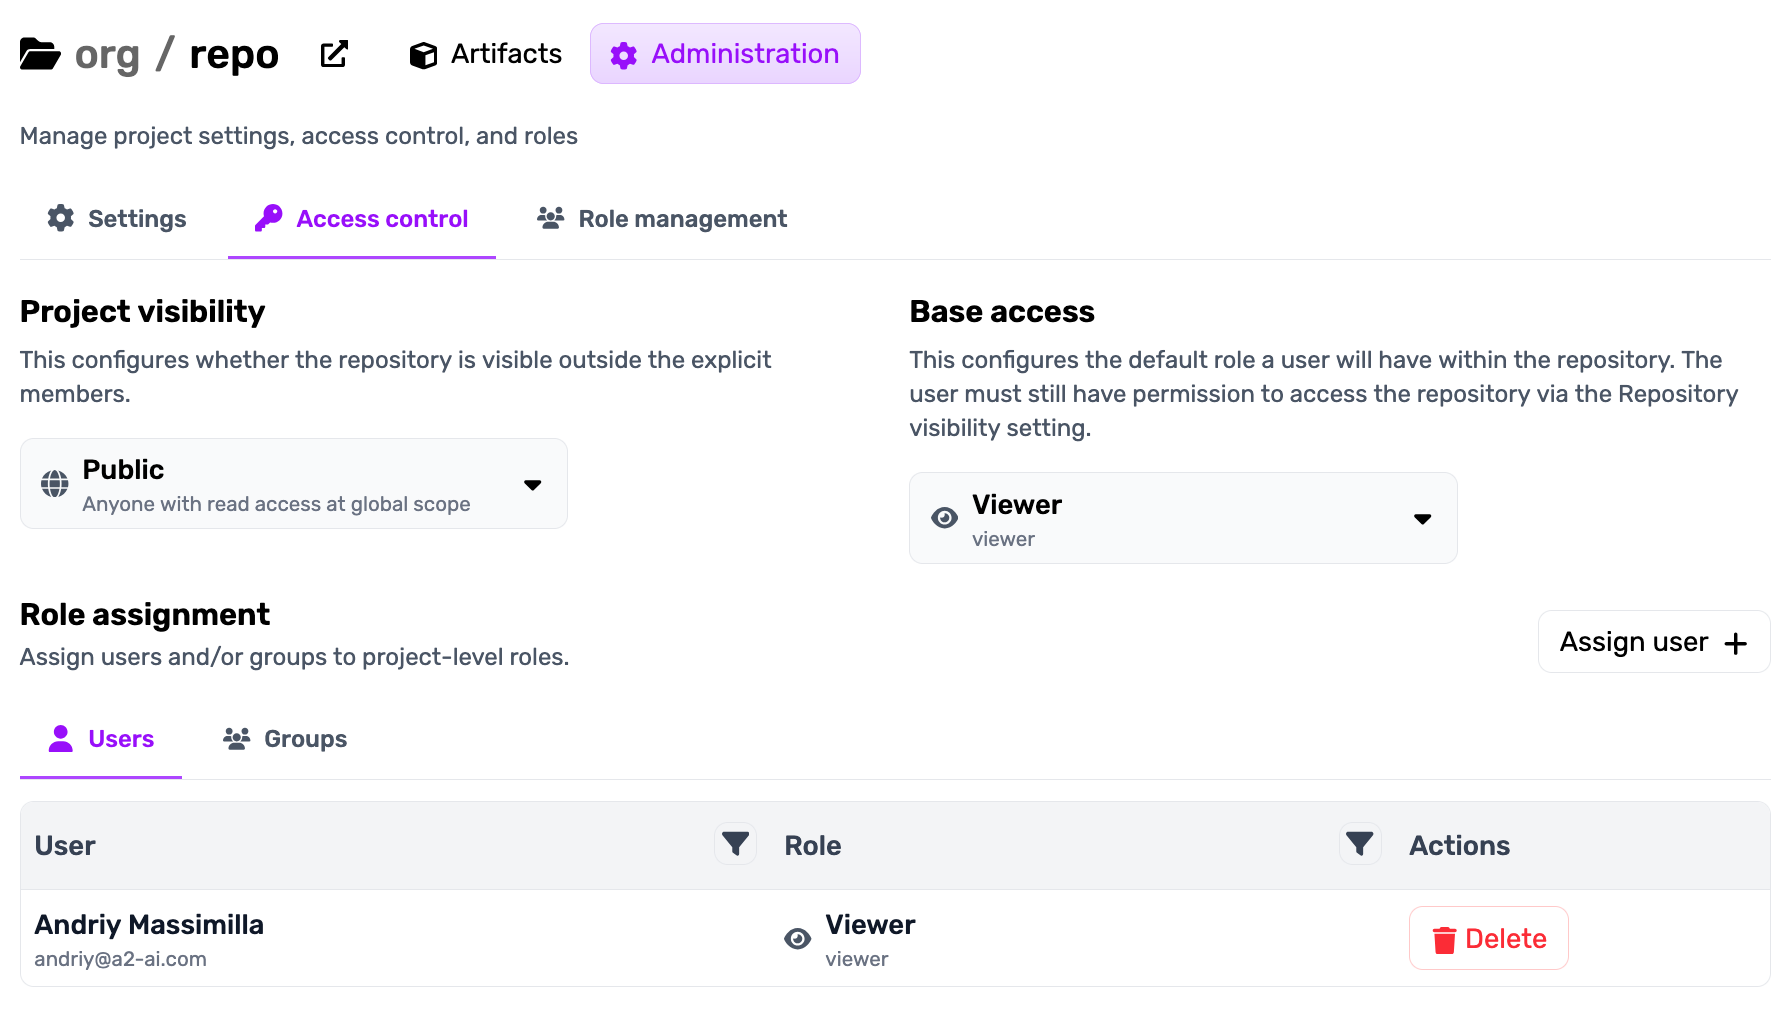Click the Administration gear icon

[622, 54]
